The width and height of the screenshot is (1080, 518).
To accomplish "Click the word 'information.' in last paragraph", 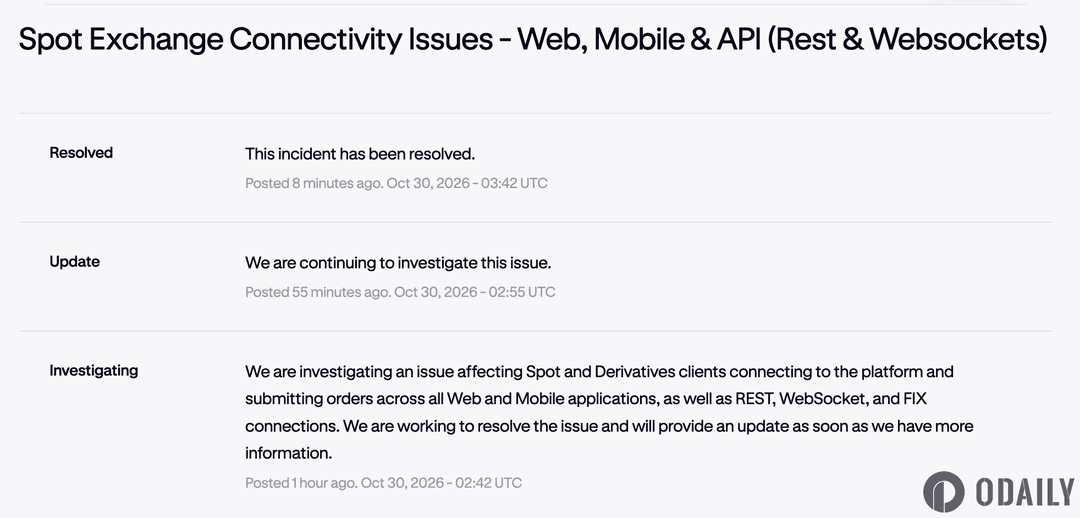I will click(289, 453).
